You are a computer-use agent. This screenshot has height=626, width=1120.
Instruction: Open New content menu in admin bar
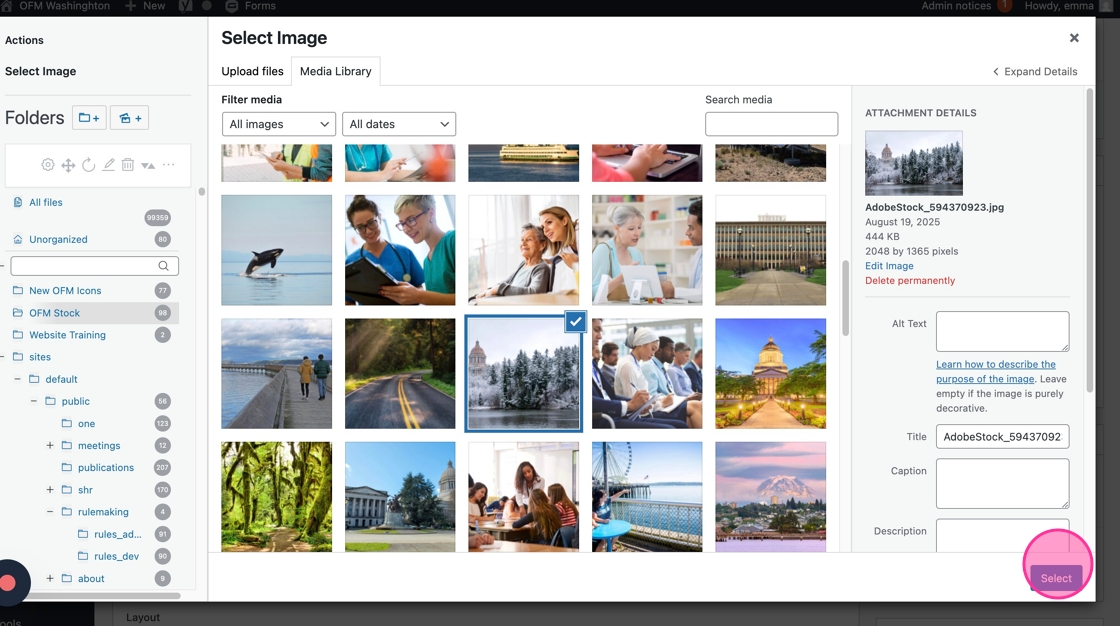(x=145, y=6)
